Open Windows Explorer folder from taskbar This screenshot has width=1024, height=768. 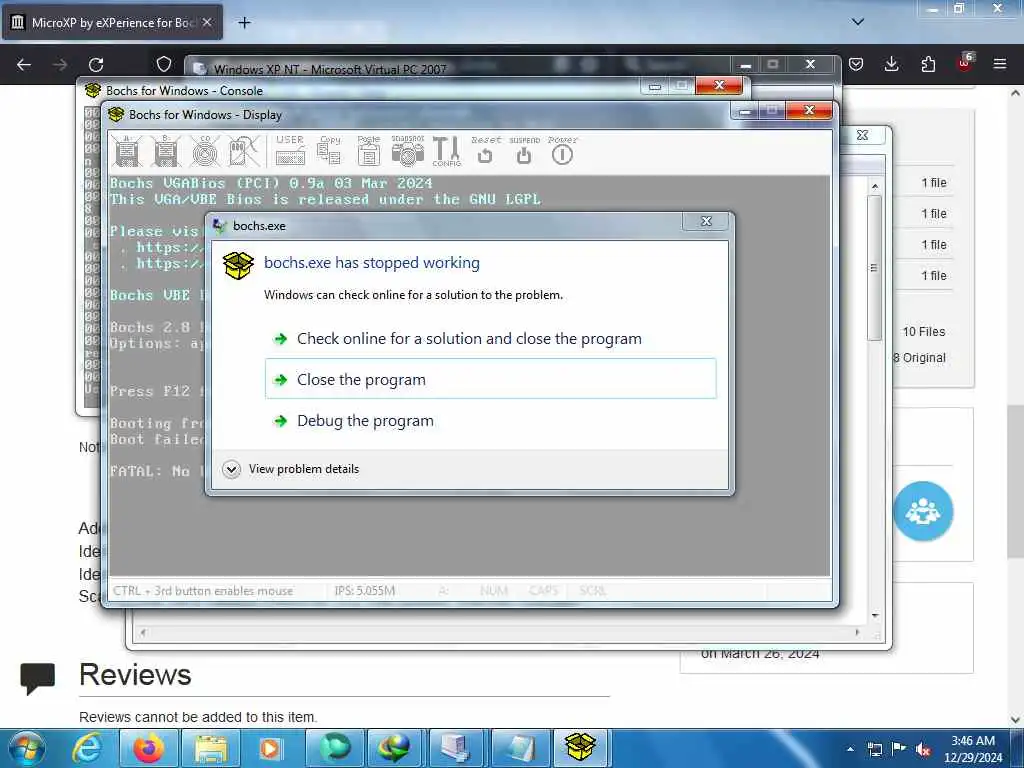click(x=211, y=748)
